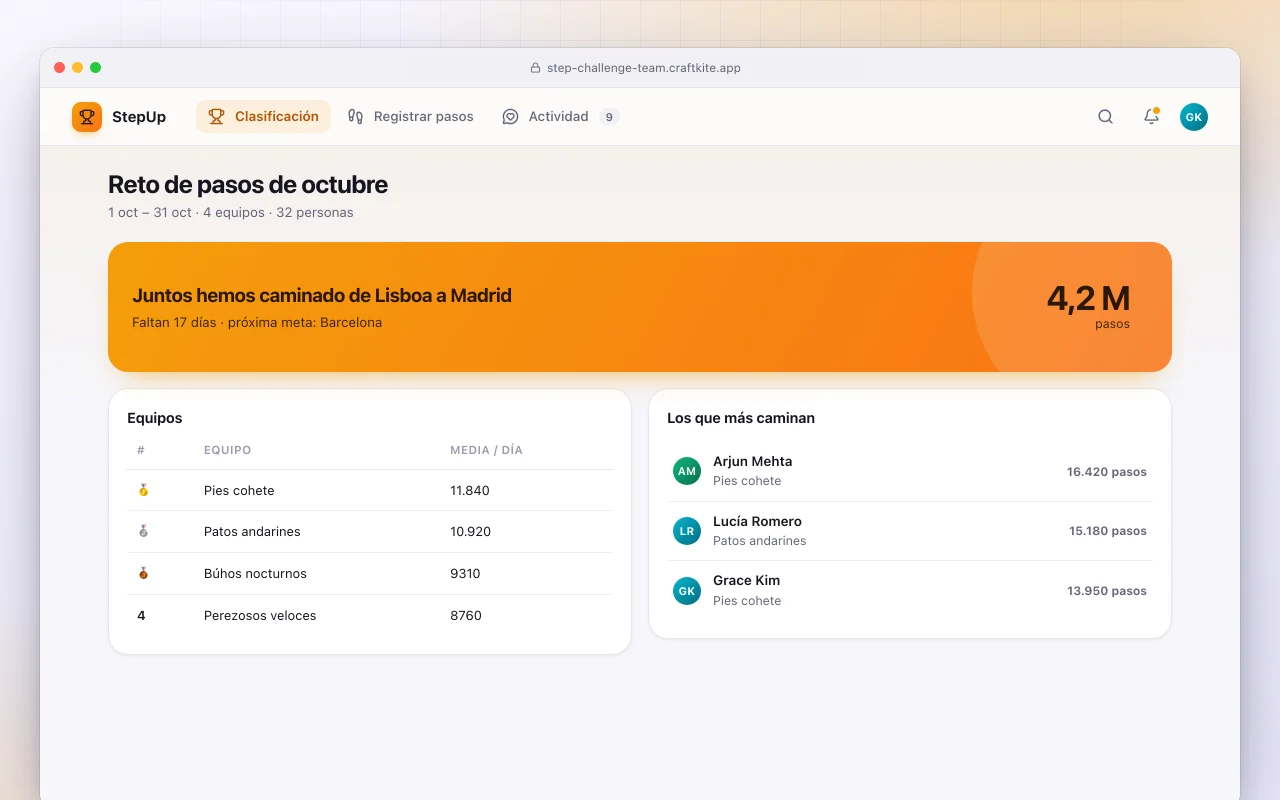Select the Pies cohete team name in Equipos
Viewport: 1280px width, 800px height.
pos(239,491)
